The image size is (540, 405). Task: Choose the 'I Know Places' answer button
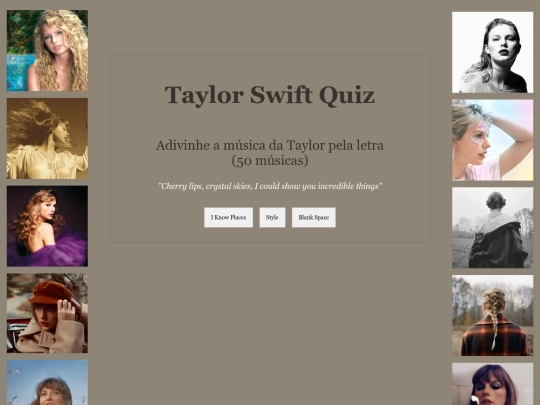(x=228, y=217)
